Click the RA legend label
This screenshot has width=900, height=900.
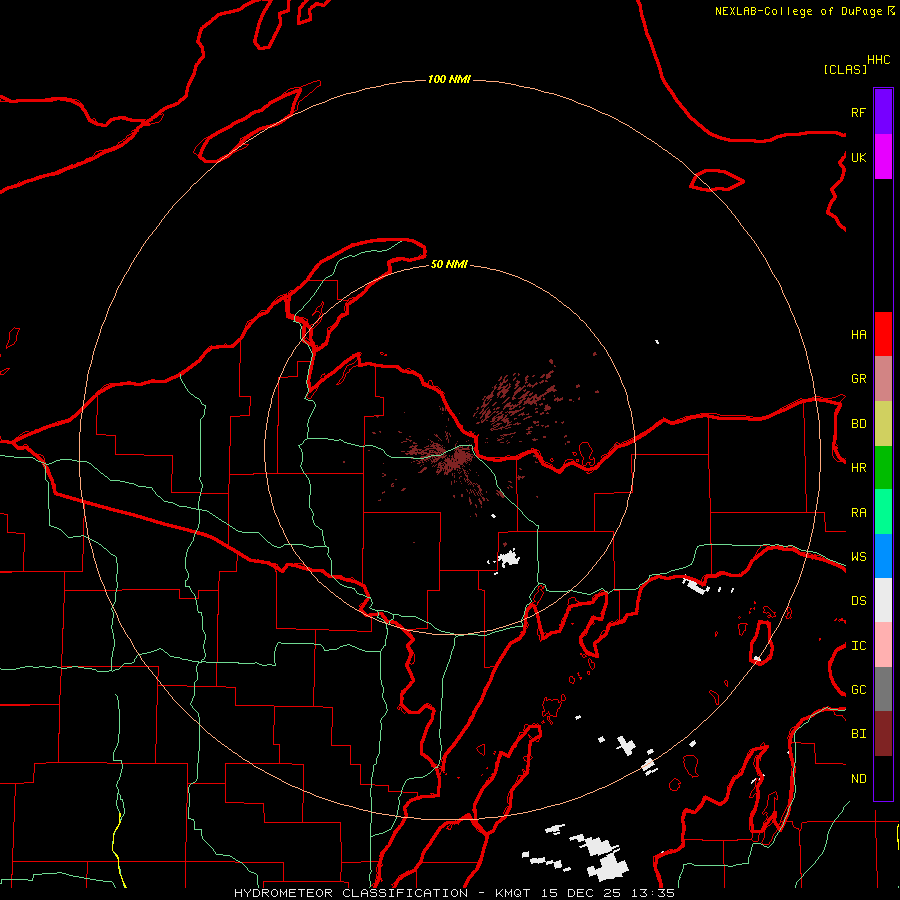(x=858, y=513)
